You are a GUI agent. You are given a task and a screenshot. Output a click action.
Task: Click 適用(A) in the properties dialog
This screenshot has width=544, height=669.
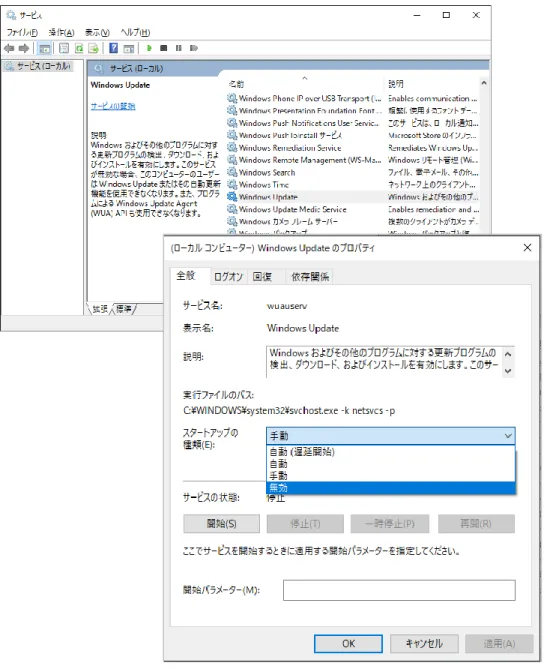pos(499,643)
